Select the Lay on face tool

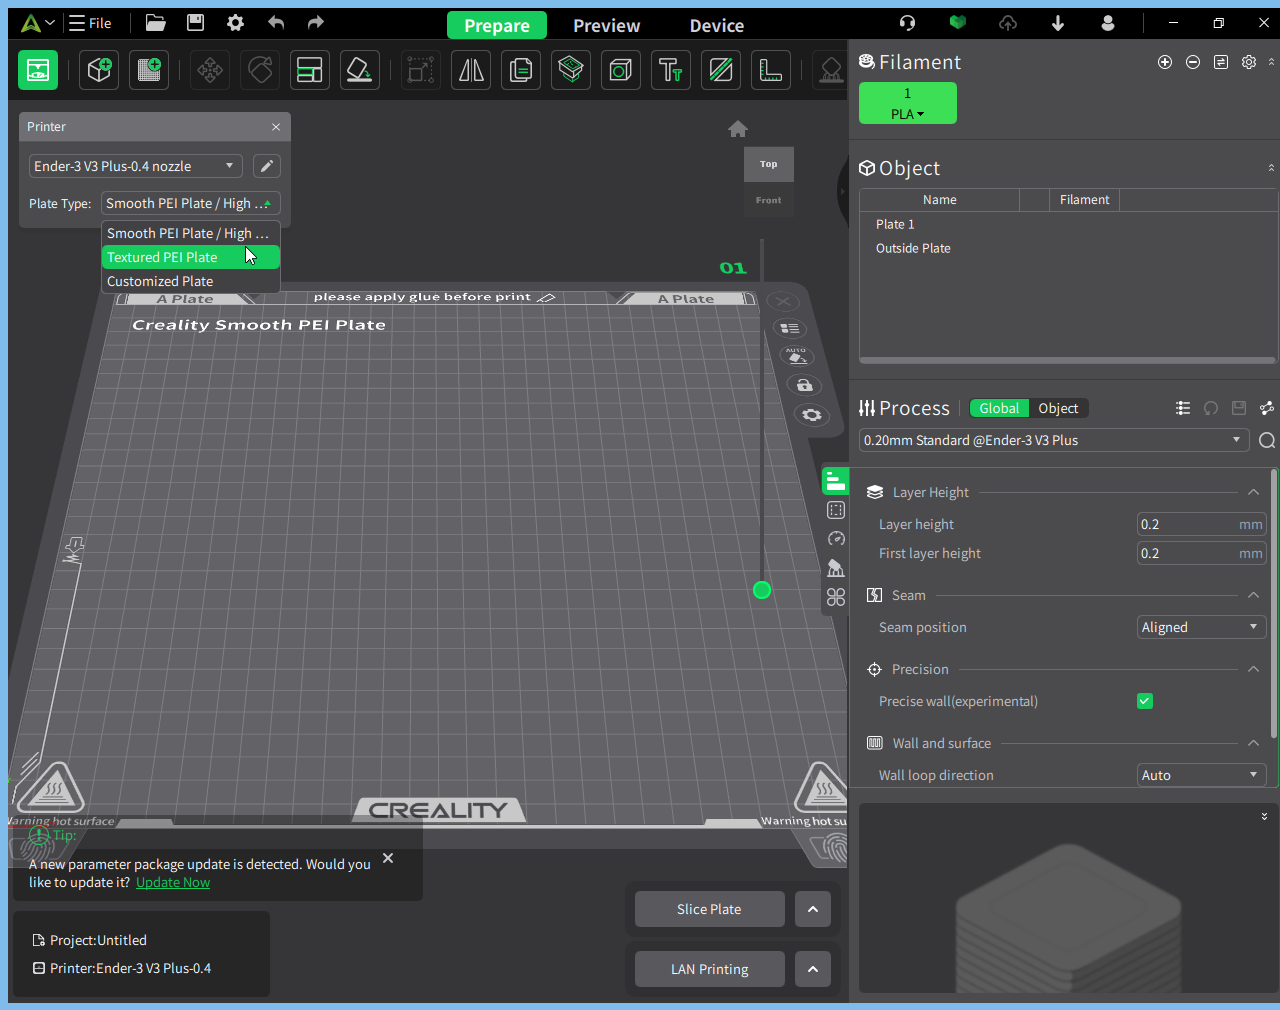[x=360, y=70]
